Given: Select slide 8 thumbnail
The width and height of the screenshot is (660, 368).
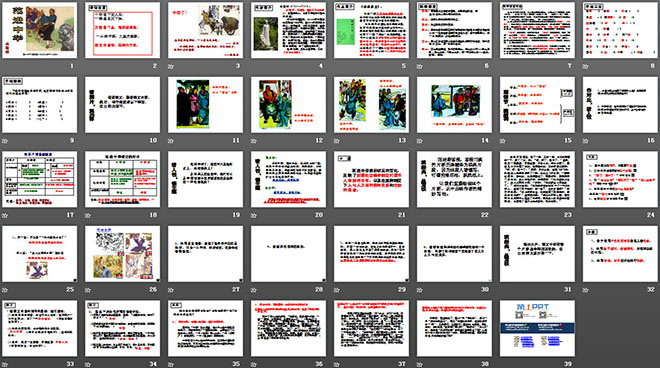Looking at the screenshot, I should [620, 30].
